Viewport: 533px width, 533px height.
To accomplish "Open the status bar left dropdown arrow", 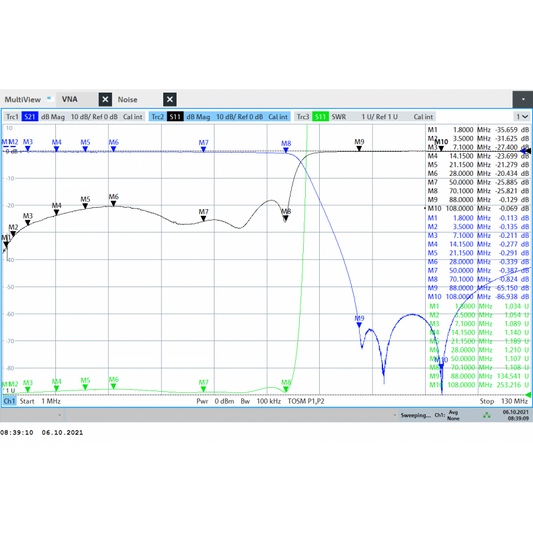I will tap(59, 415).
